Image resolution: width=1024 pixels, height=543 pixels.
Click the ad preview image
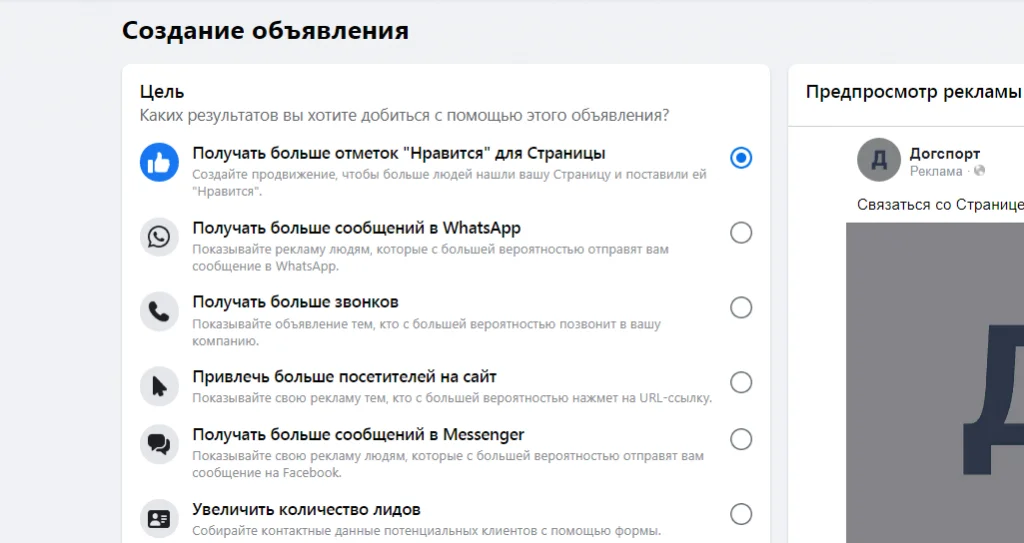coord(935,380)
